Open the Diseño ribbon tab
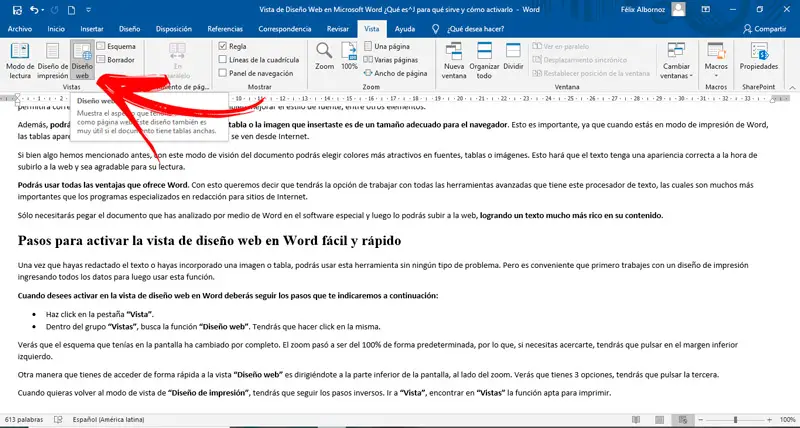Screen dimensions: 800x428 [130, 29]
